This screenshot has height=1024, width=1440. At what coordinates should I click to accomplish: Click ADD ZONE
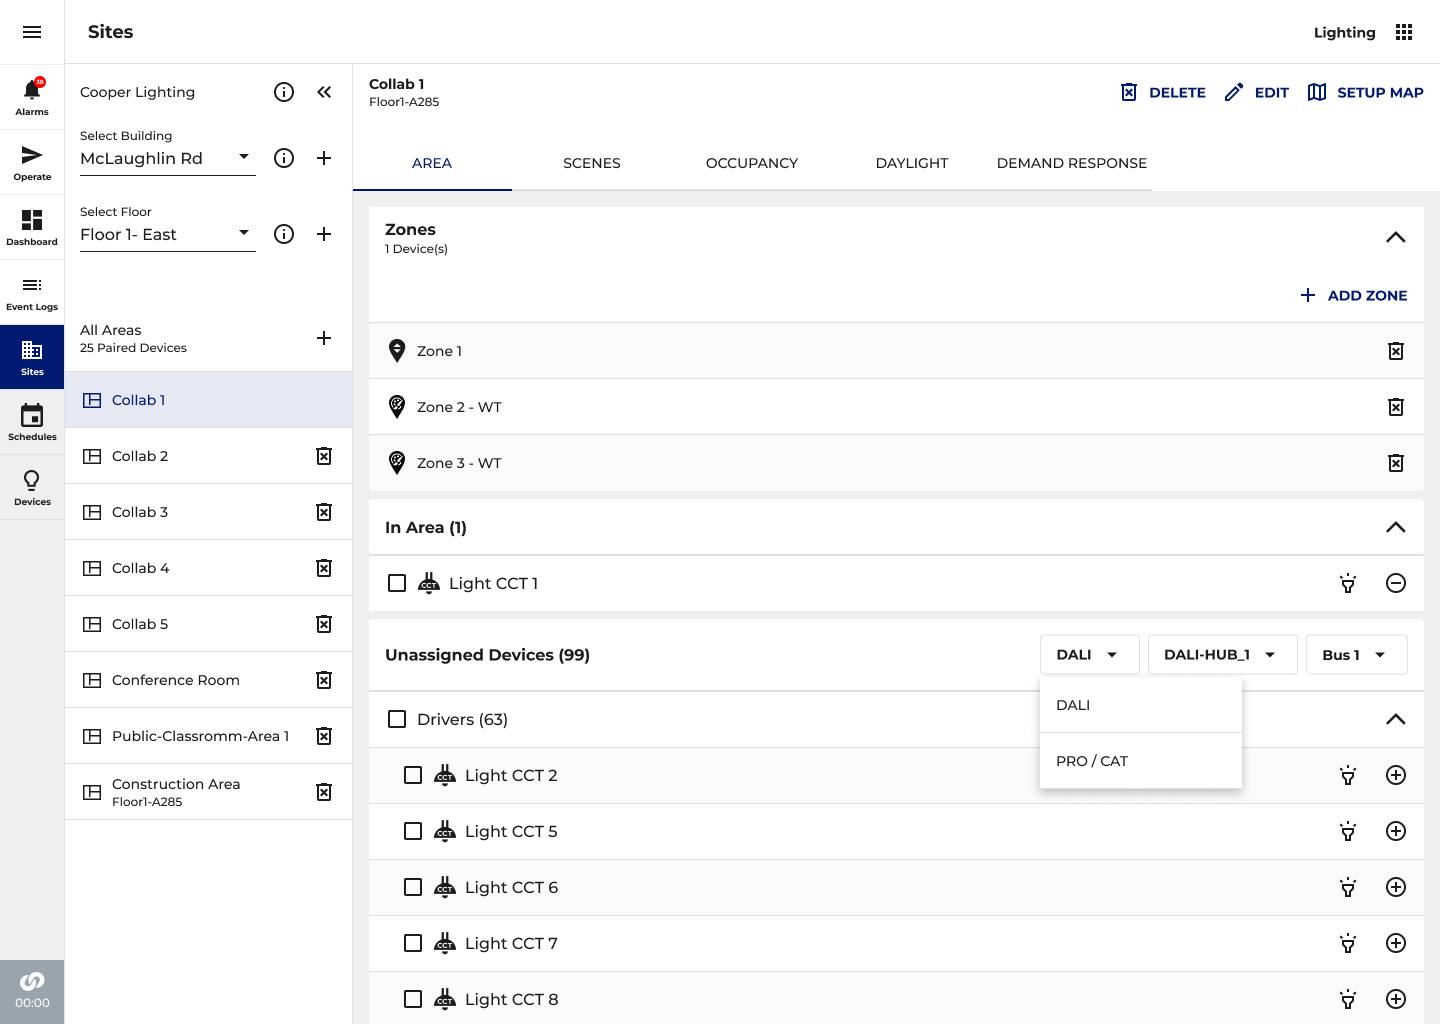coord(1353,295)
